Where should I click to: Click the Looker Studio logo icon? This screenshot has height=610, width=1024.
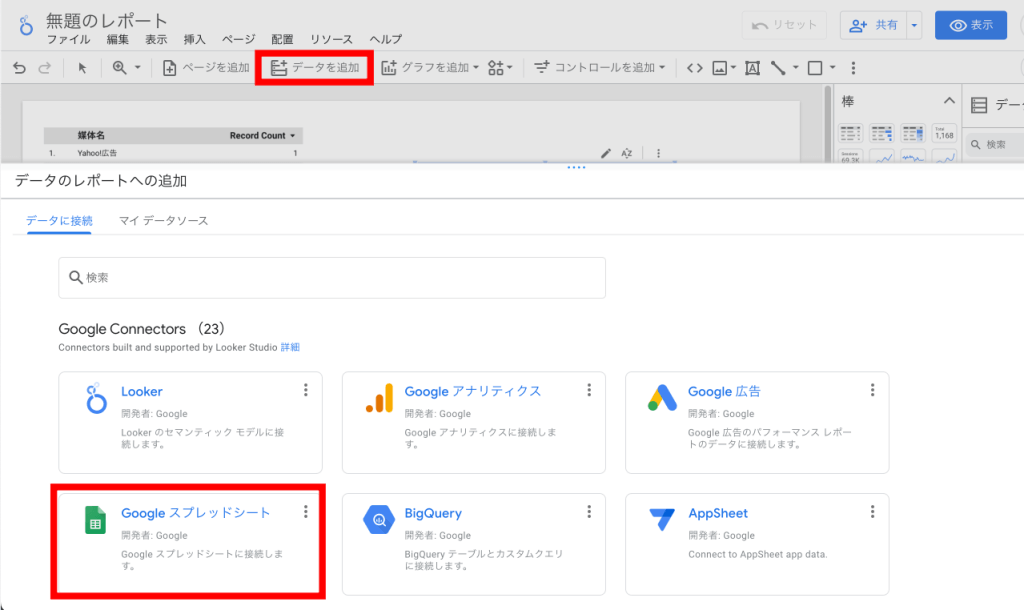[x=25, y=26]
